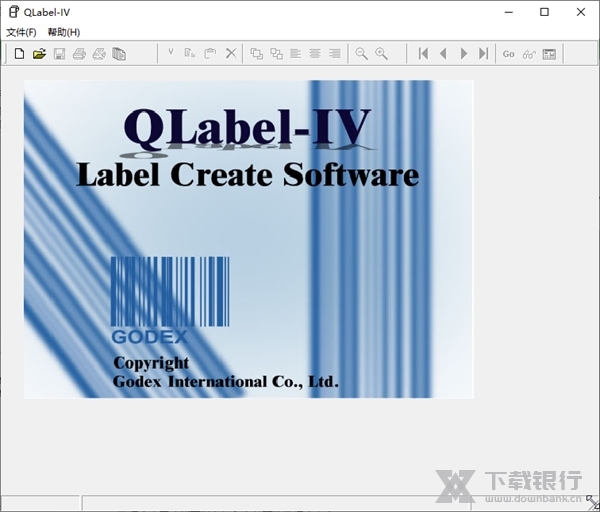The image size is (600, 512).
Task: Go to the previous record
Action: coord(443,54)
